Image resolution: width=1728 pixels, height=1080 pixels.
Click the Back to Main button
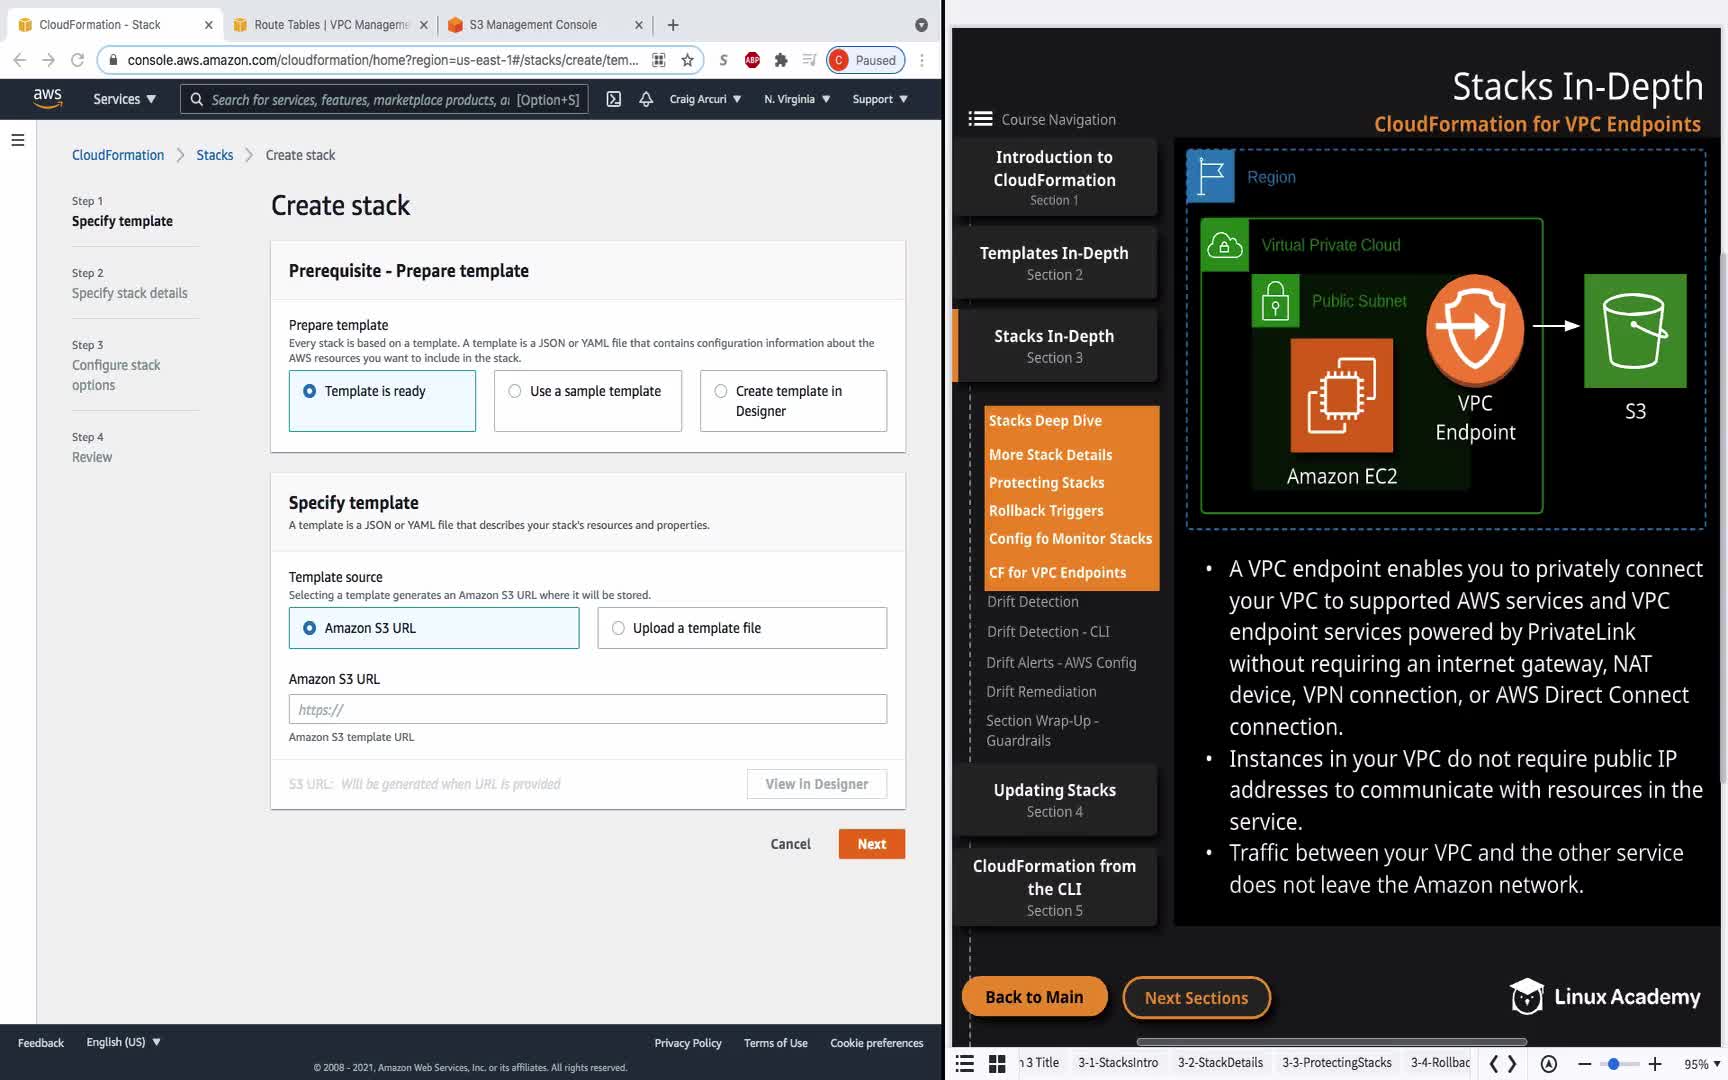click(x=1034, y=997)
